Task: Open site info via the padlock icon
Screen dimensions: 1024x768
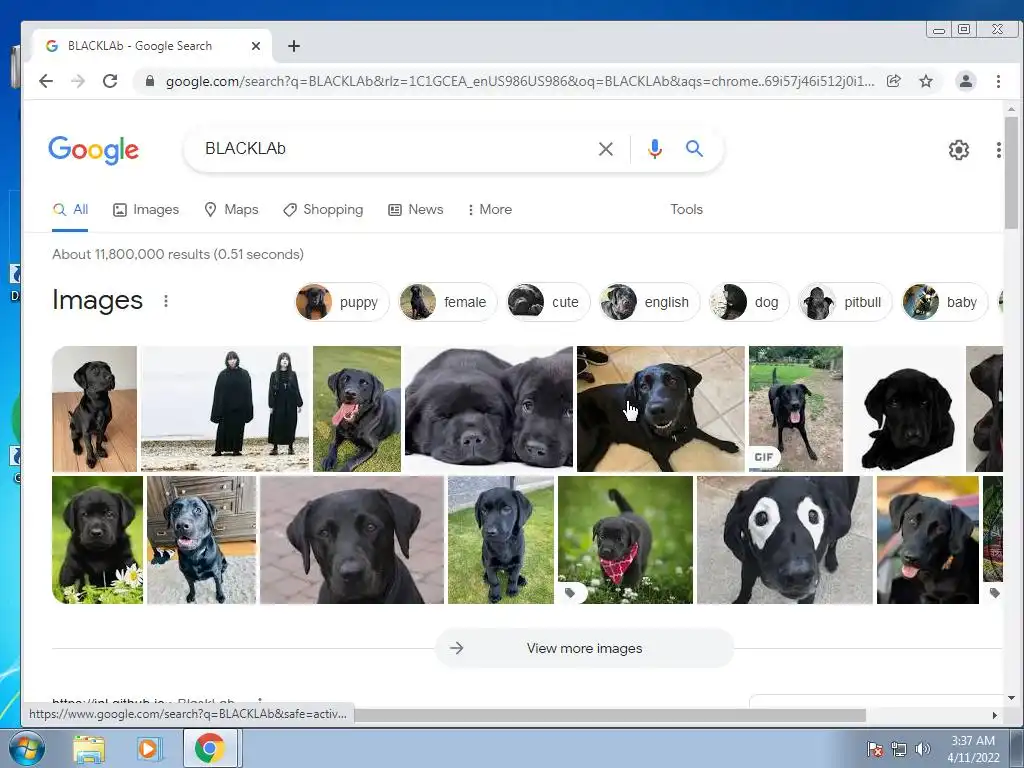Action: tap(150, 81)
